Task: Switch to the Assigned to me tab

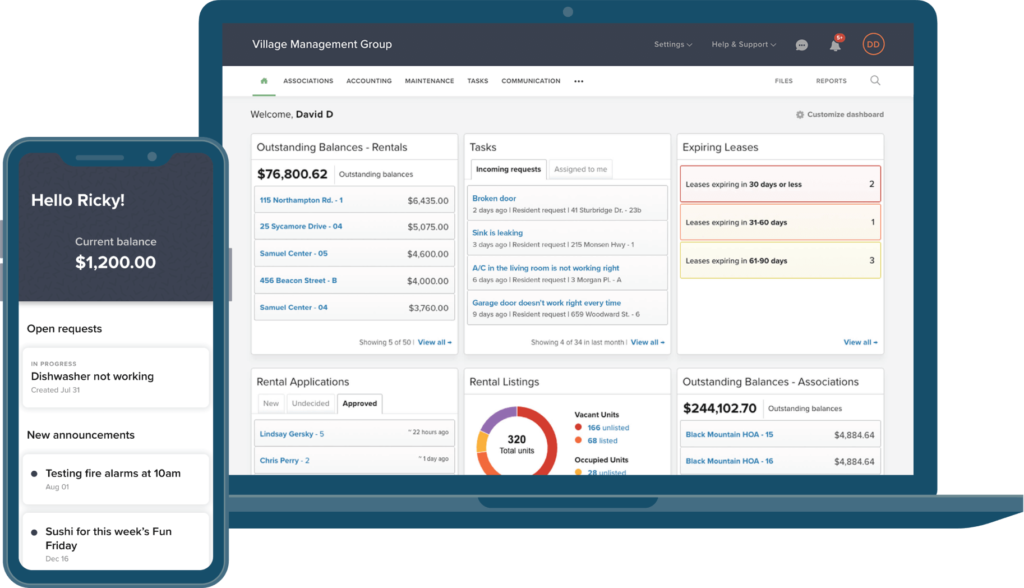Action: pyautogui.click(x=581, y=169)
